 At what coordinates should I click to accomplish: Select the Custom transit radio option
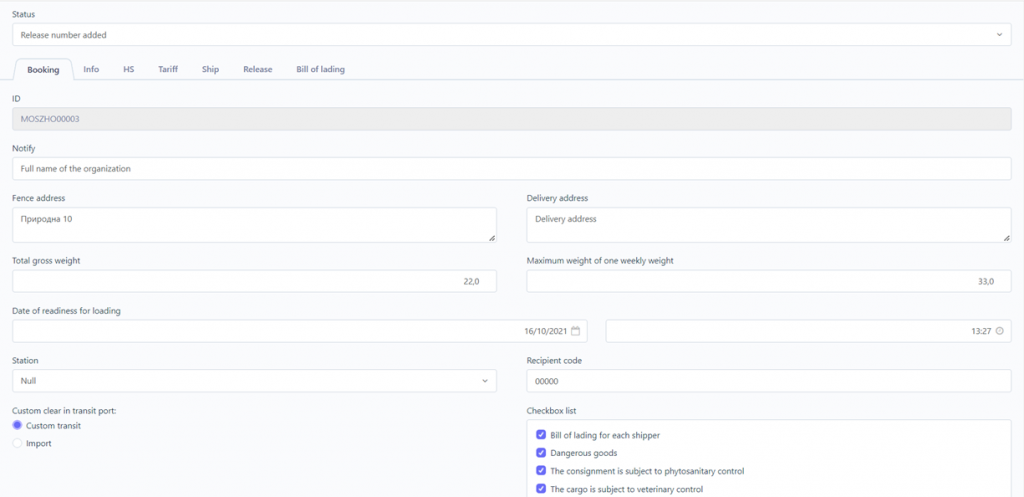point(18,425)
